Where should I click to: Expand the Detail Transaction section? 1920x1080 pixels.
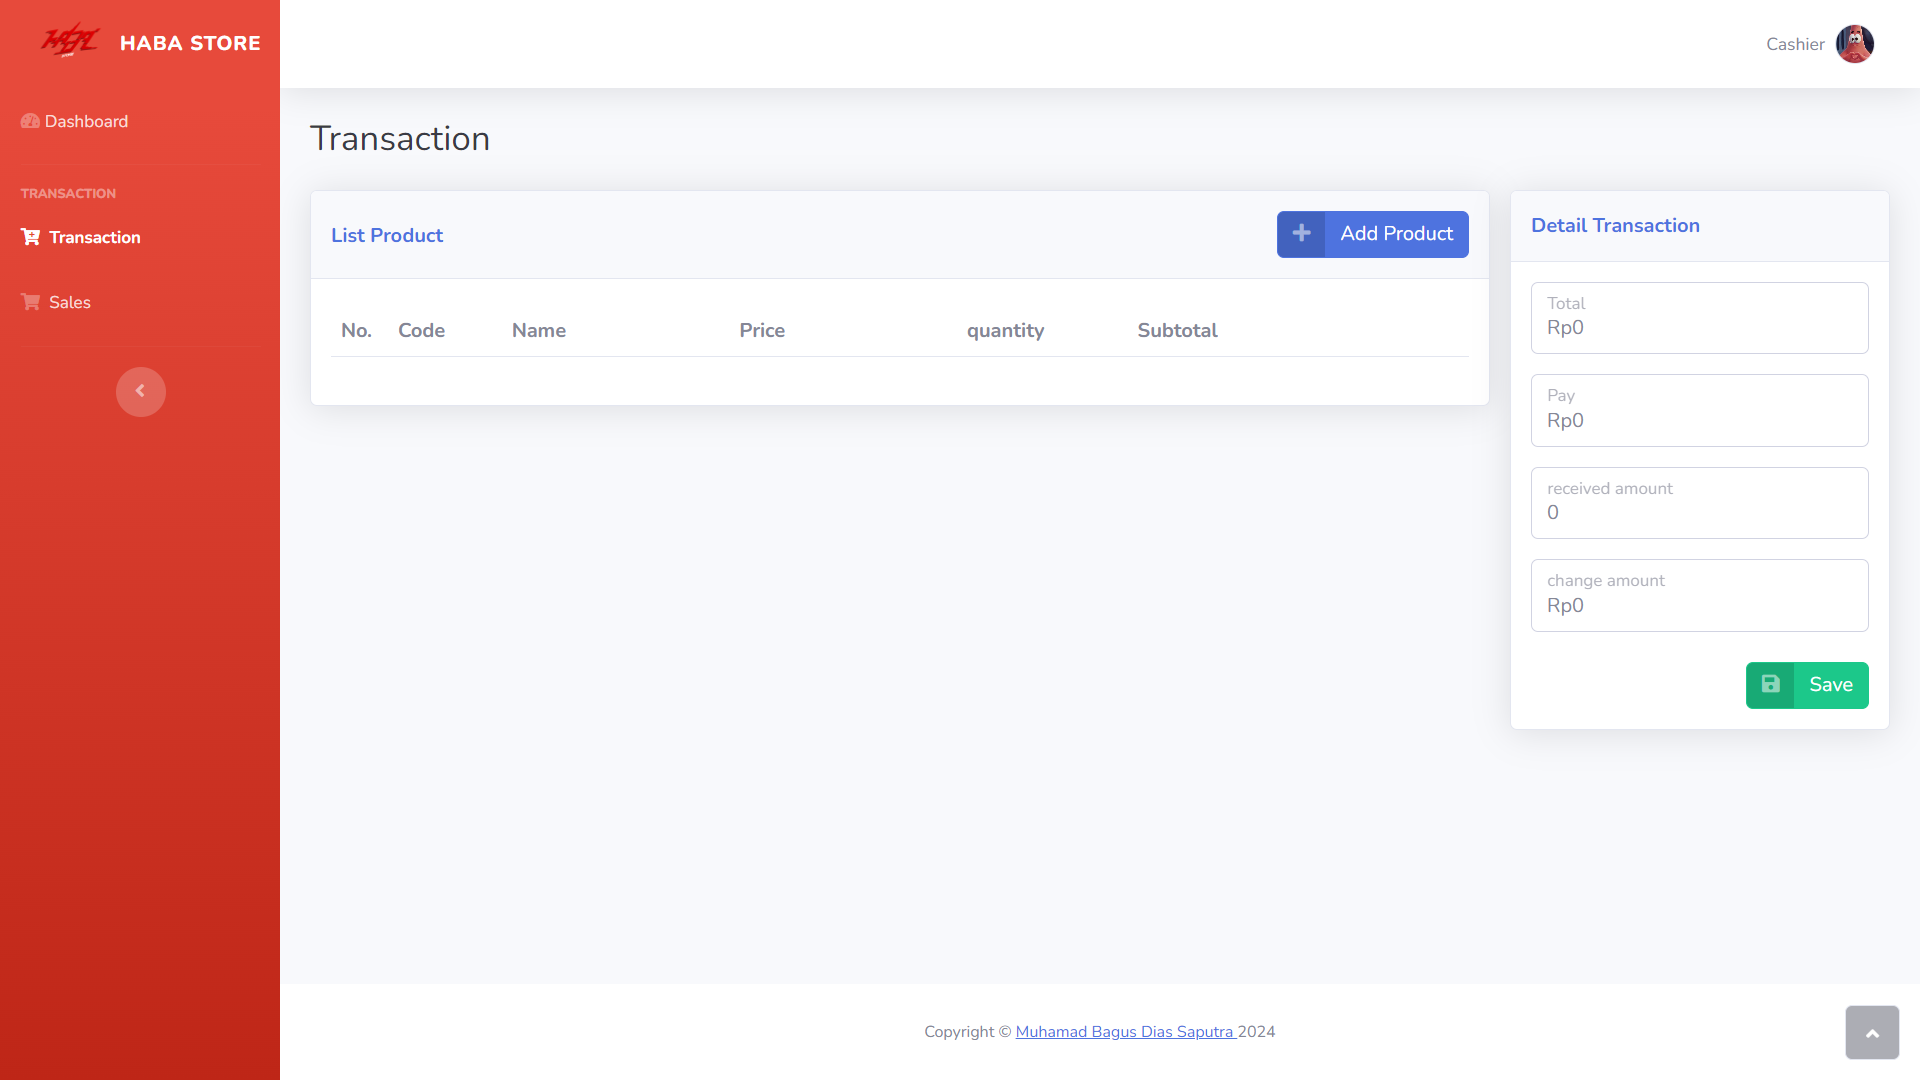[1615, 225]
